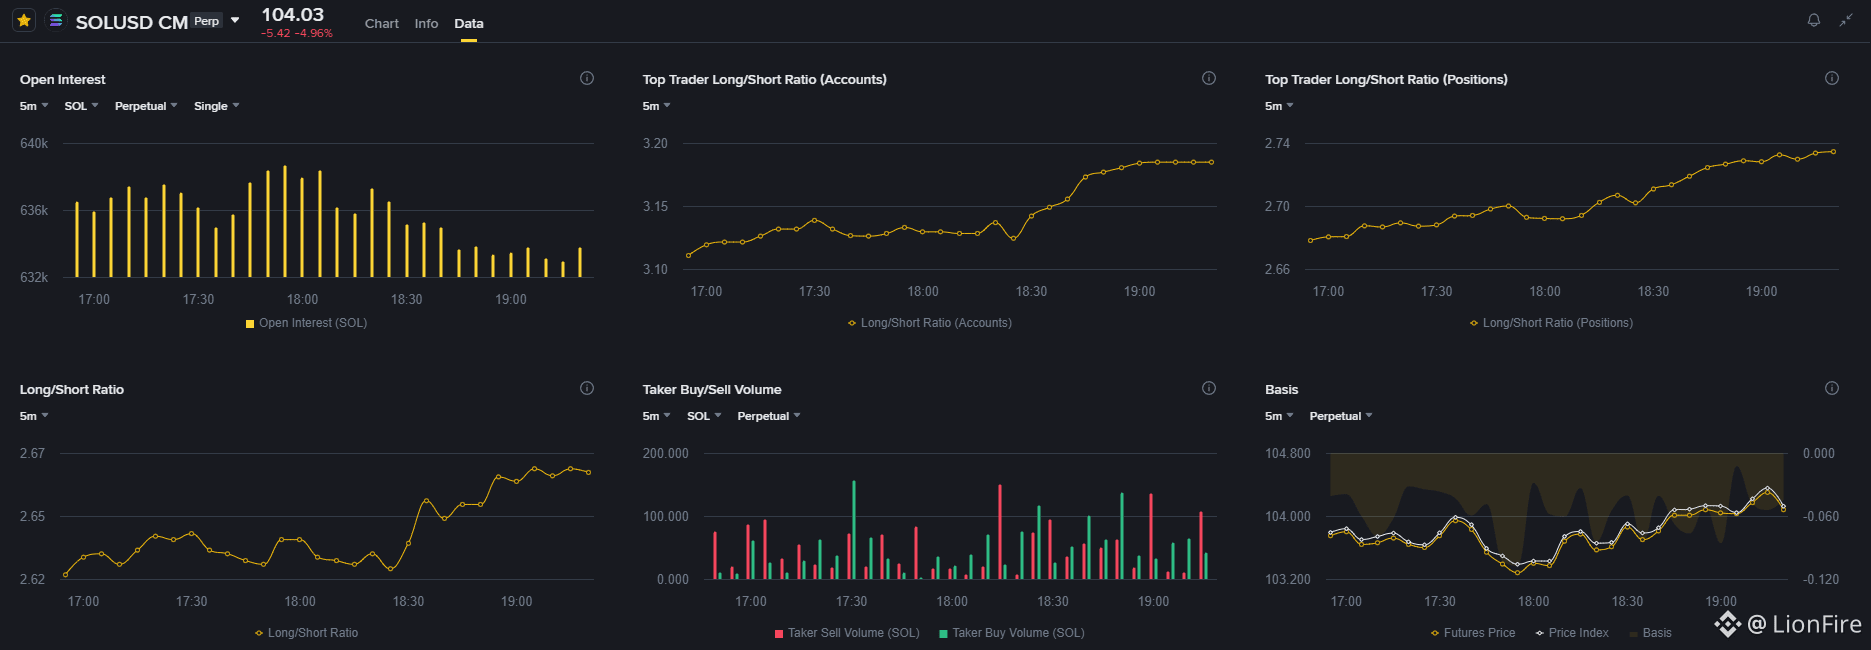Open SOL unit dropdown in Open Interest

click(81, 106)
